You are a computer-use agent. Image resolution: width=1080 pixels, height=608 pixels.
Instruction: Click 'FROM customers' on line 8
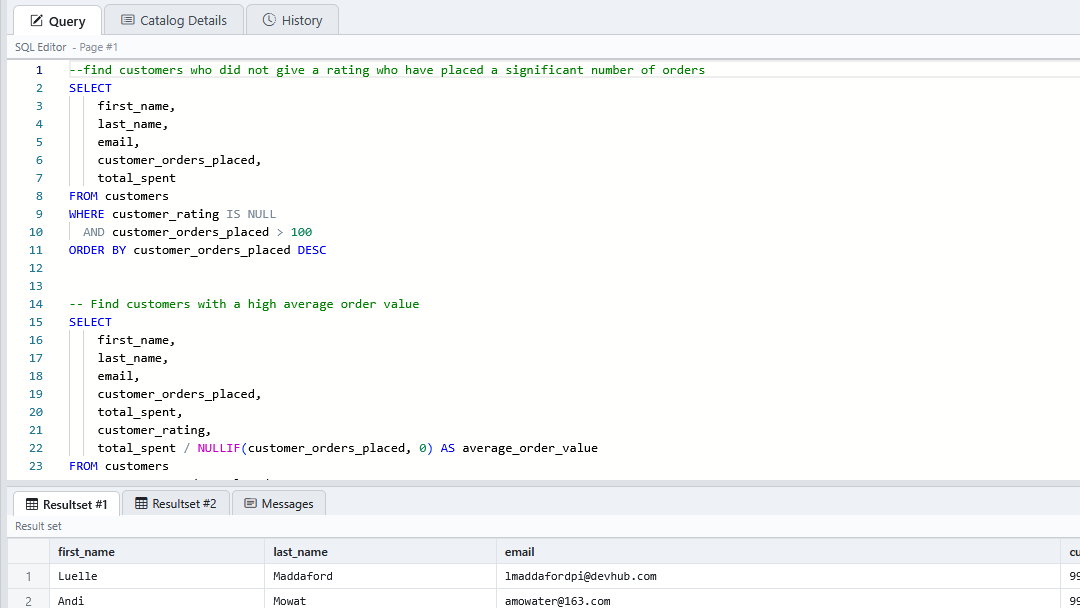pos(118,196)
